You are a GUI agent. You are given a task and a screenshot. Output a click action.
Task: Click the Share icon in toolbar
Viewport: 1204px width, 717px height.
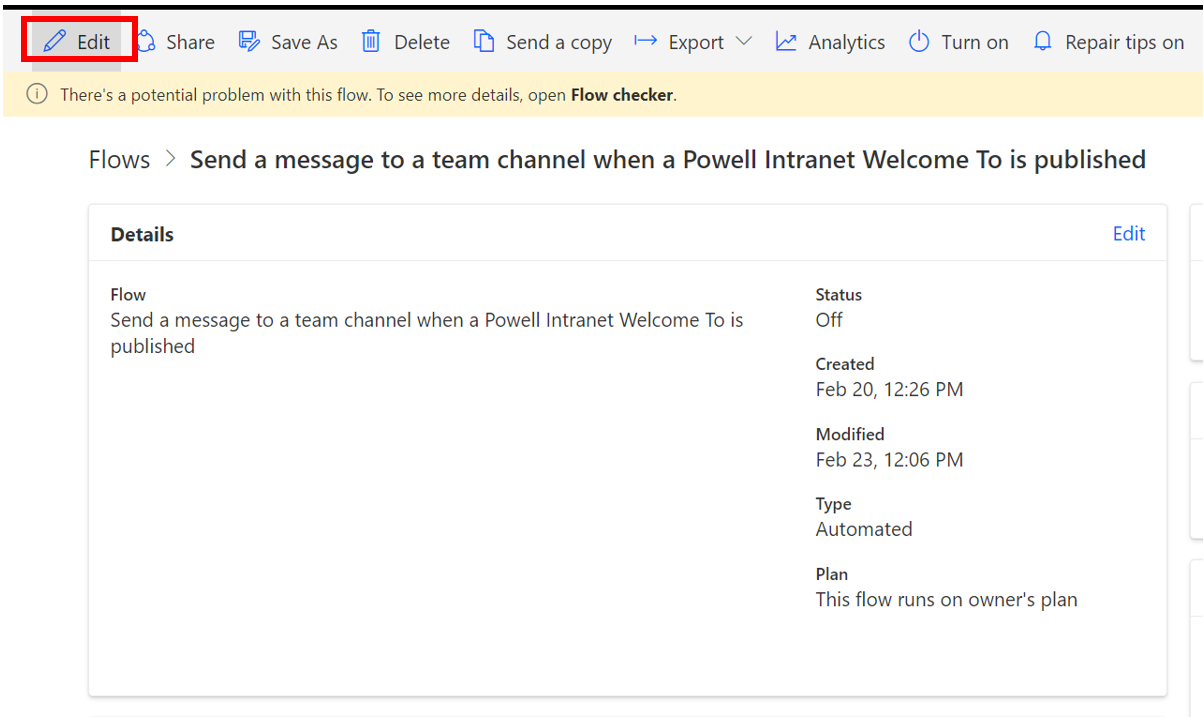point(146,42)
